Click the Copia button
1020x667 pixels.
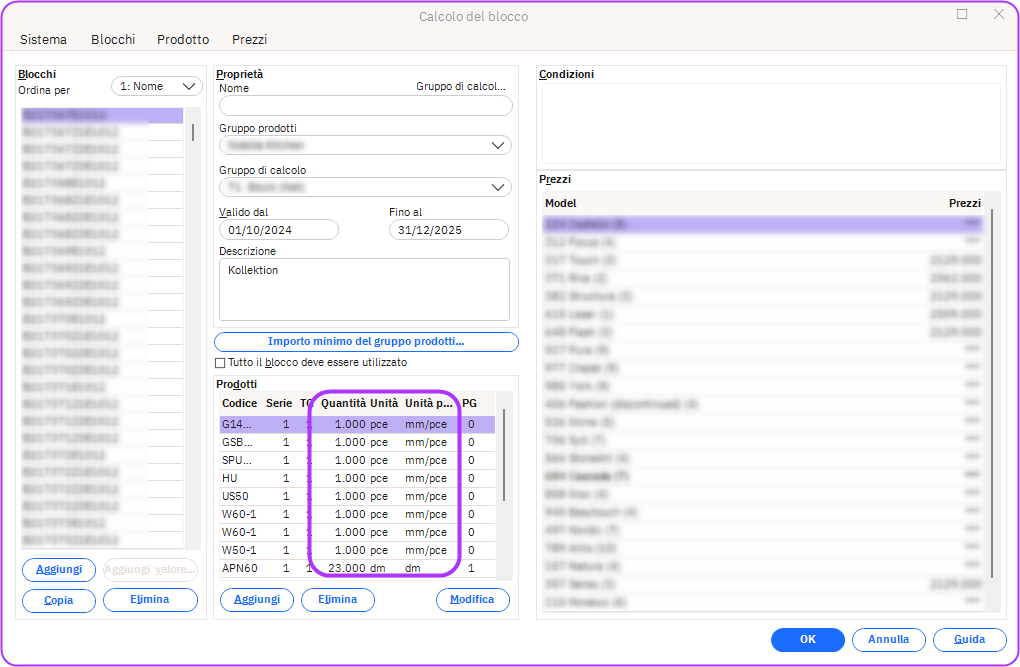point(59,600)
